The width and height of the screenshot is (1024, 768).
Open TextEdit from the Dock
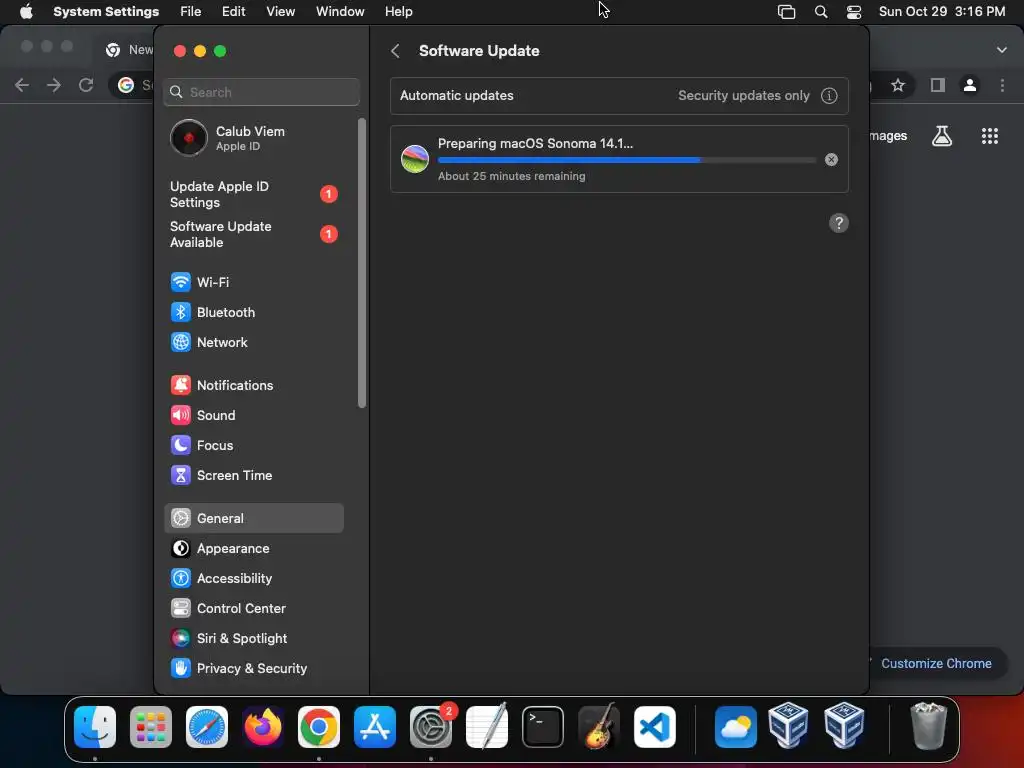487,727
